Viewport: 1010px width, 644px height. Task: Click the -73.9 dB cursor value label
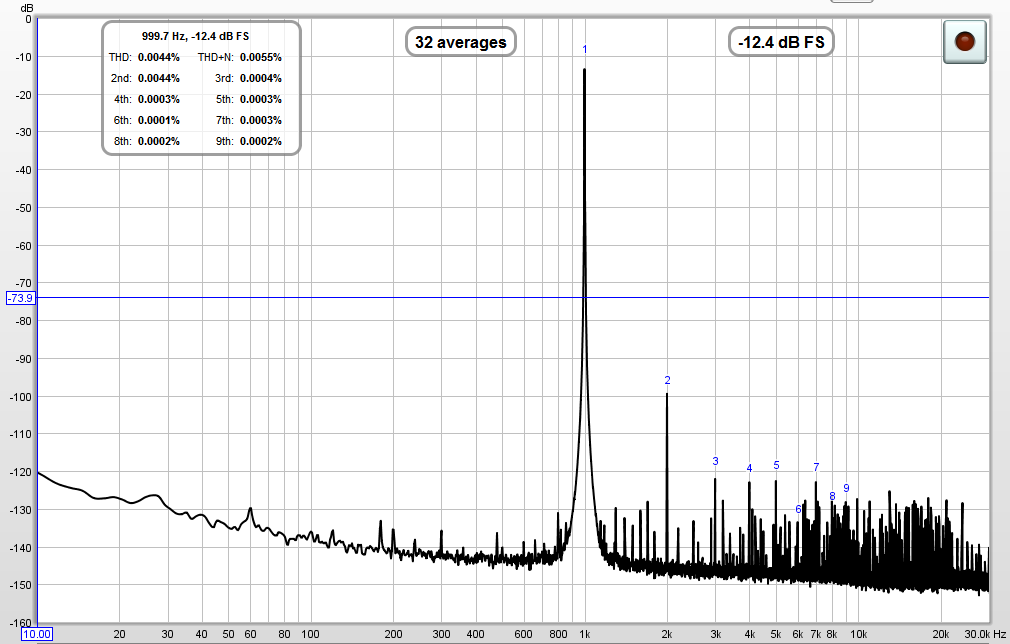[20, 298]
